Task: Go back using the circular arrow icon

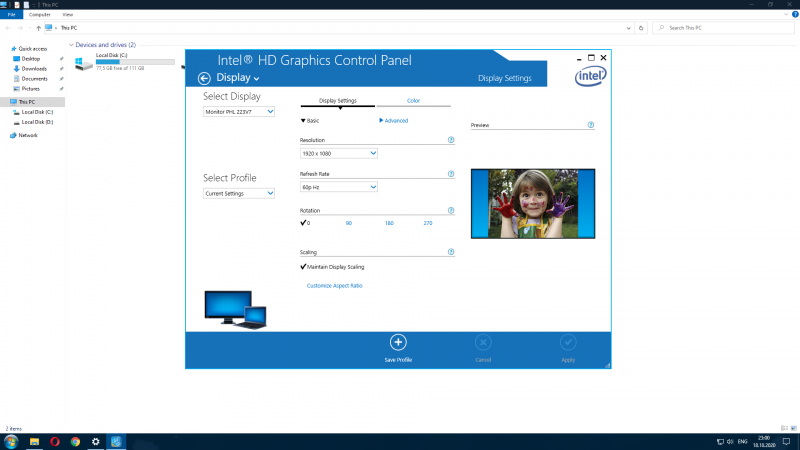Action: click(204, 78)
